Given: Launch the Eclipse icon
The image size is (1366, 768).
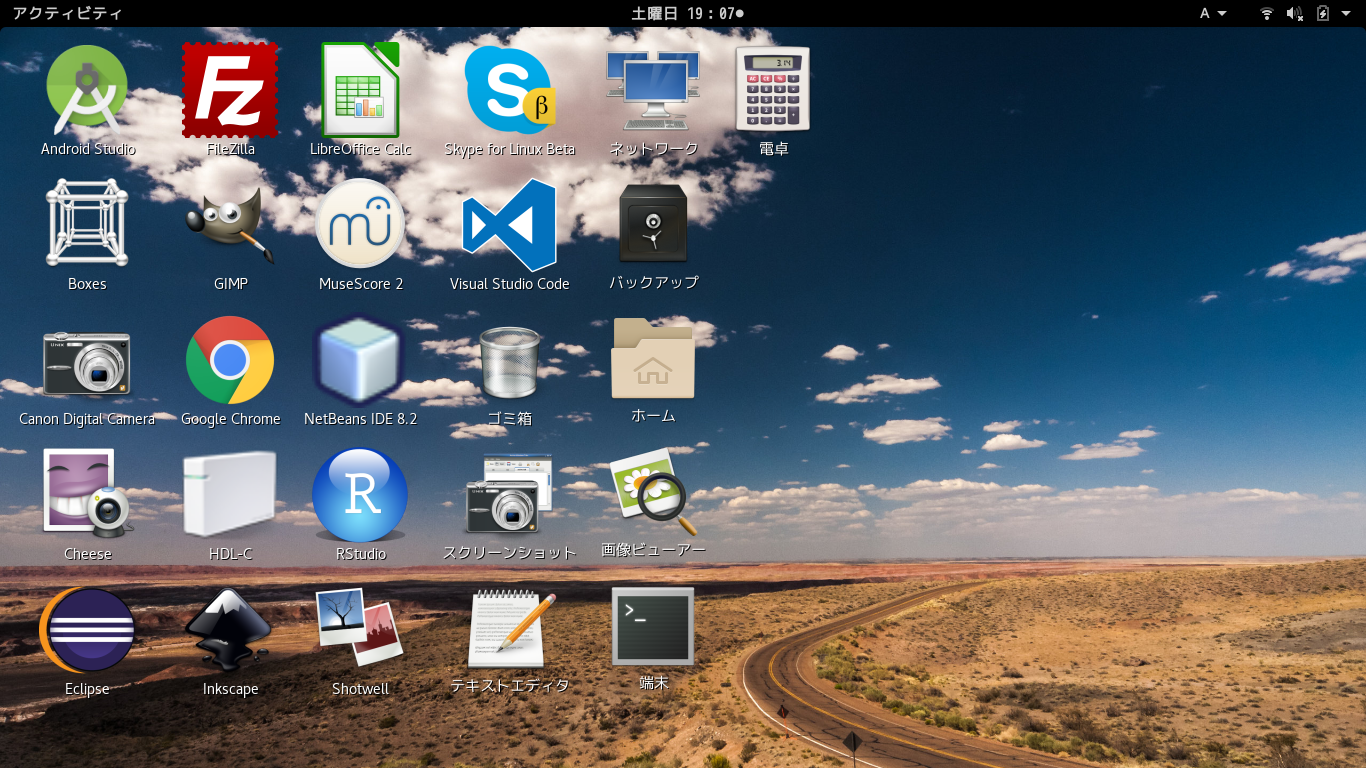Looking at the screenshot, I should coord(87,630).
